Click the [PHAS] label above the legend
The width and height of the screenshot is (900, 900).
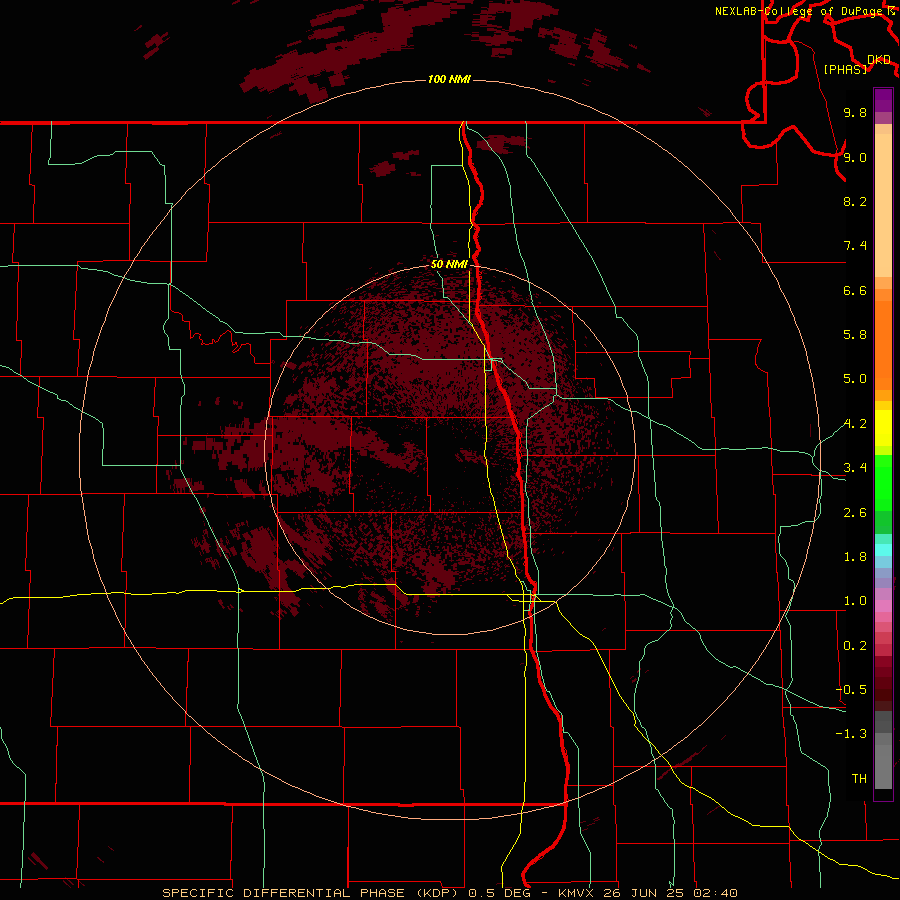[845, 69]
